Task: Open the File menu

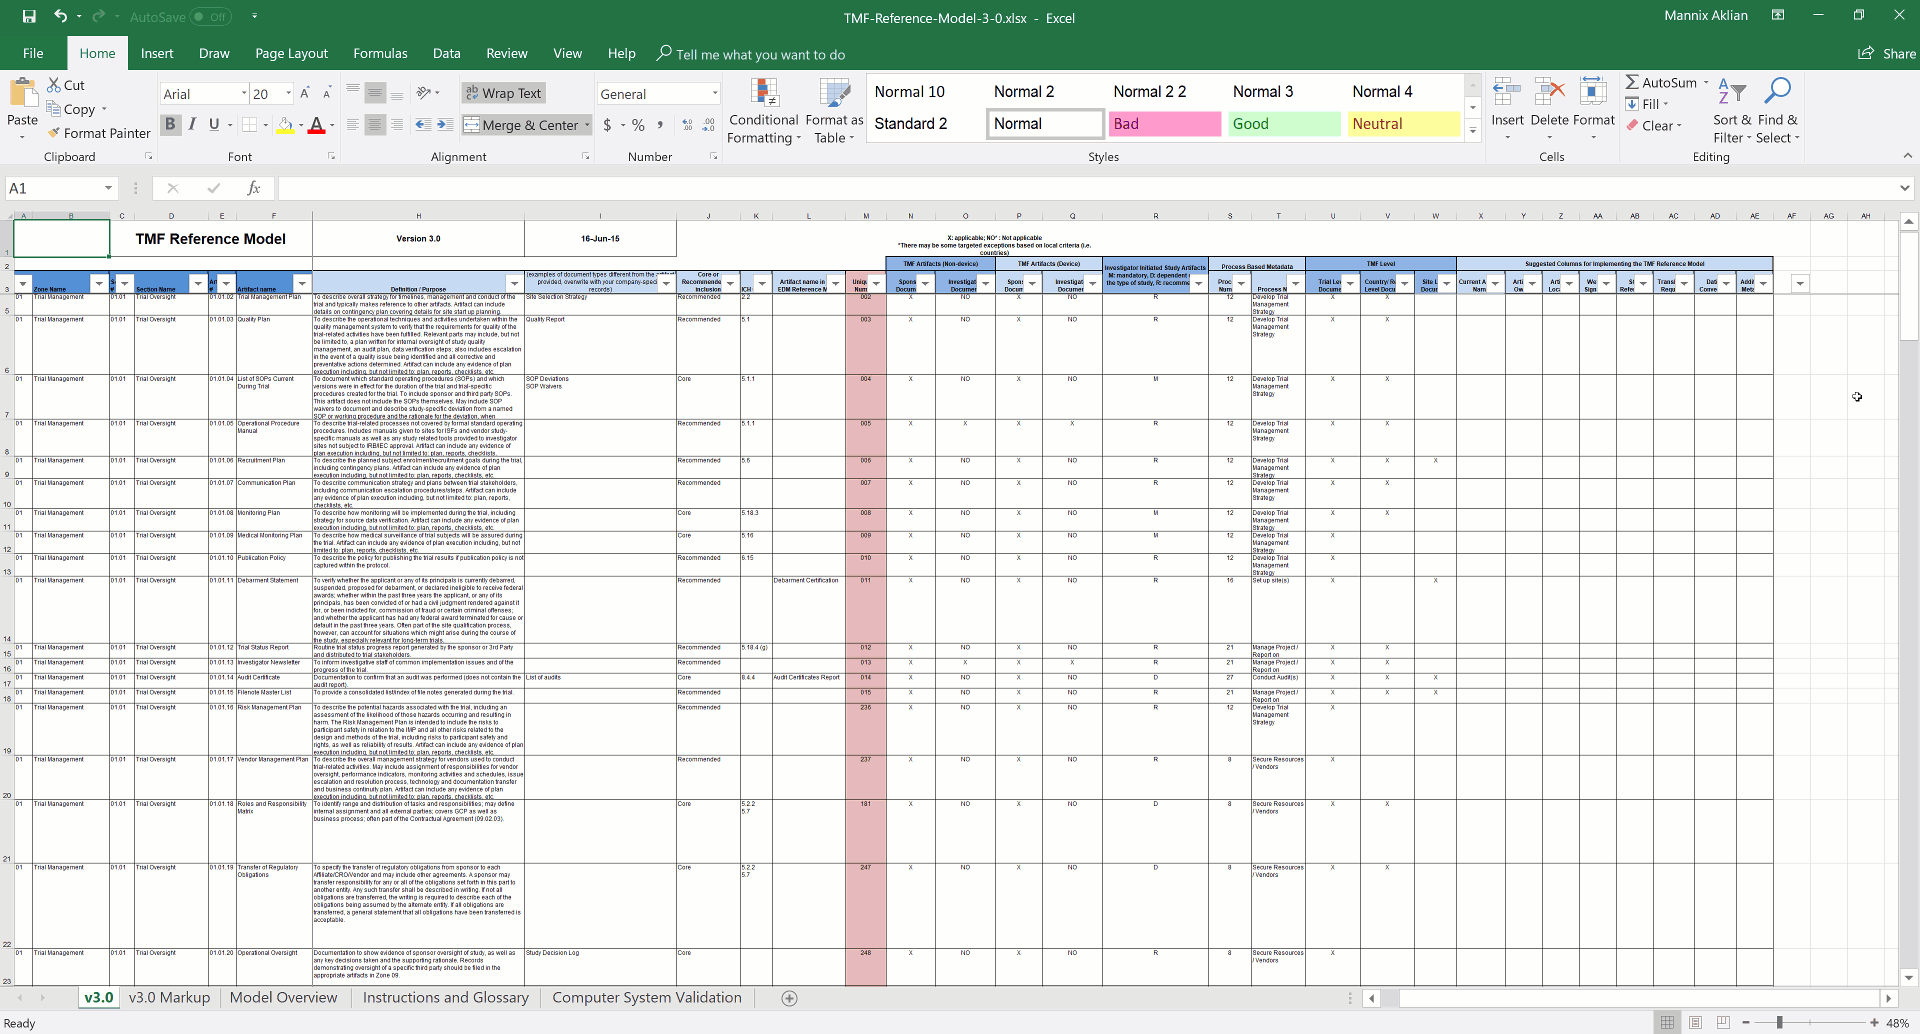Action: point(33,53)
